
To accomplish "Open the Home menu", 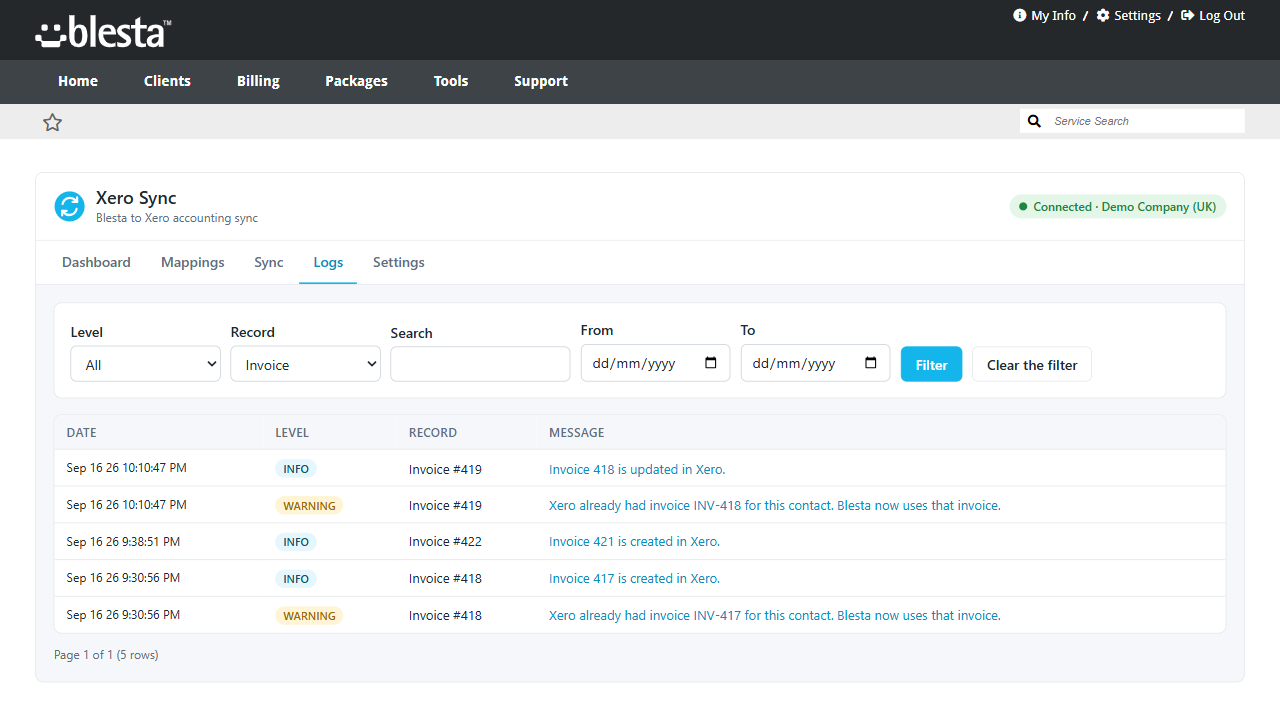I will click(78, 81).
